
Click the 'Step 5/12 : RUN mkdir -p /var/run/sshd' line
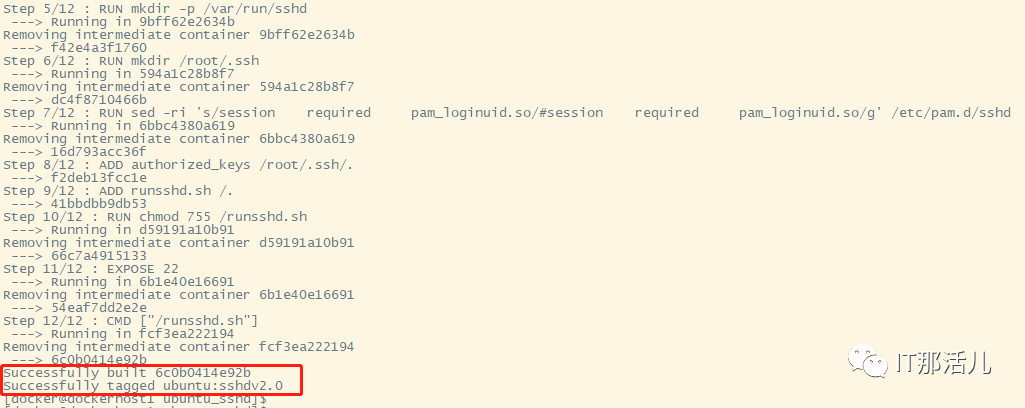click(155, 8)
